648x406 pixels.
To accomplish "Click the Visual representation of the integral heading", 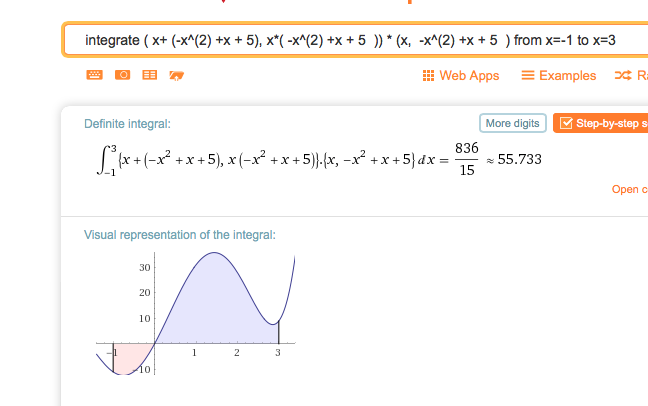I will [179, 235].
